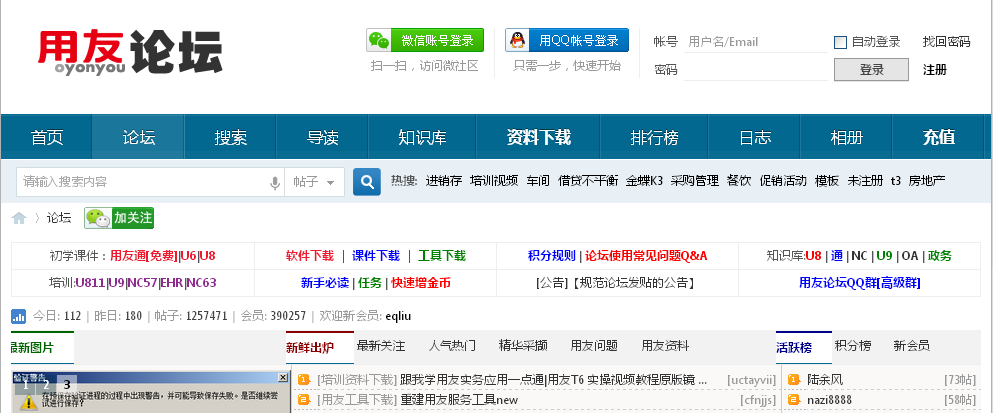Select the 用友问题 tab

(594, 346)
